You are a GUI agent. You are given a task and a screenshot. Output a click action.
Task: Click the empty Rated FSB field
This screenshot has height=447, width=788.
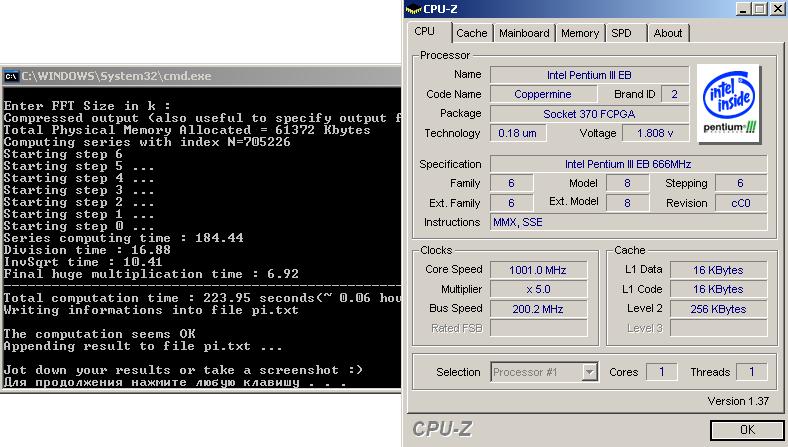click(538, 328)
